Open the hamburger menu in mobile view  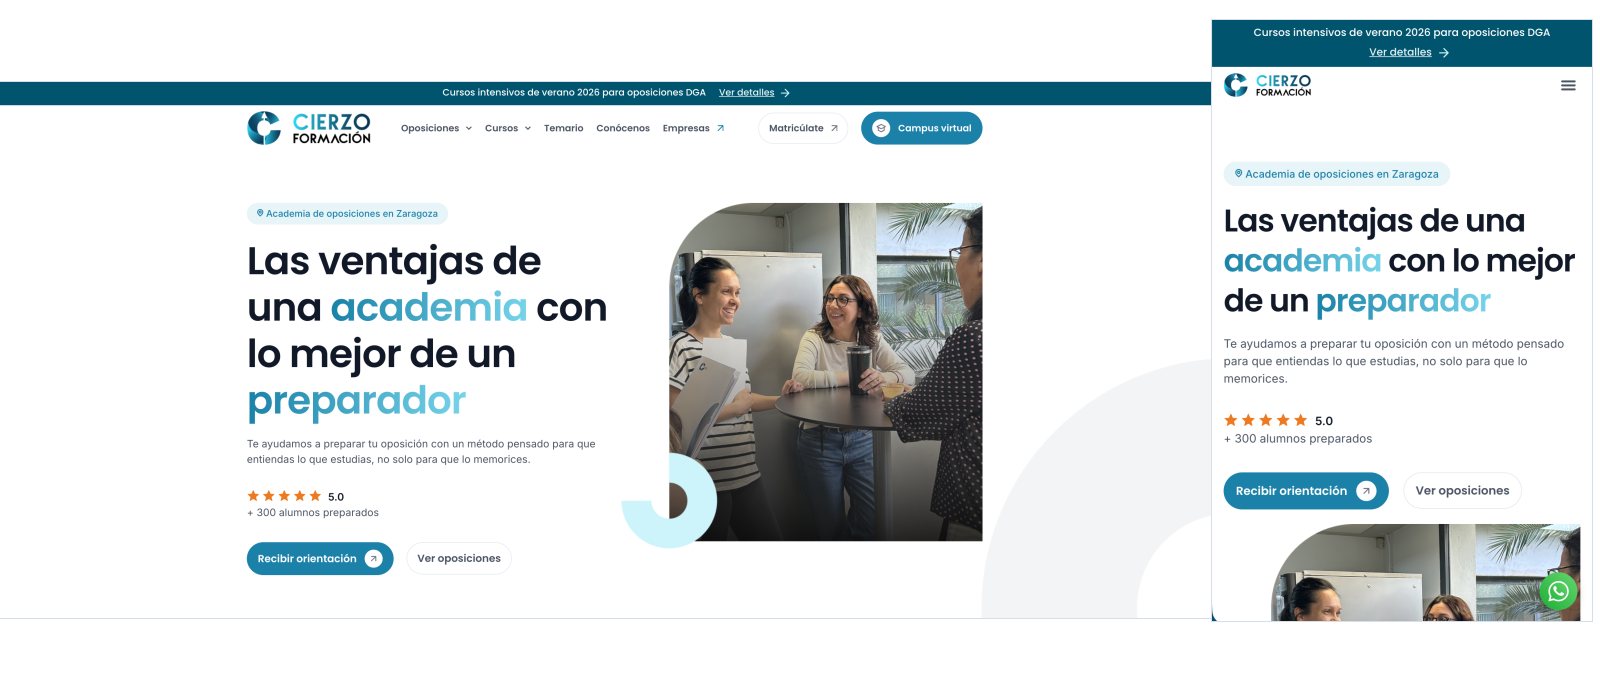1568,85
